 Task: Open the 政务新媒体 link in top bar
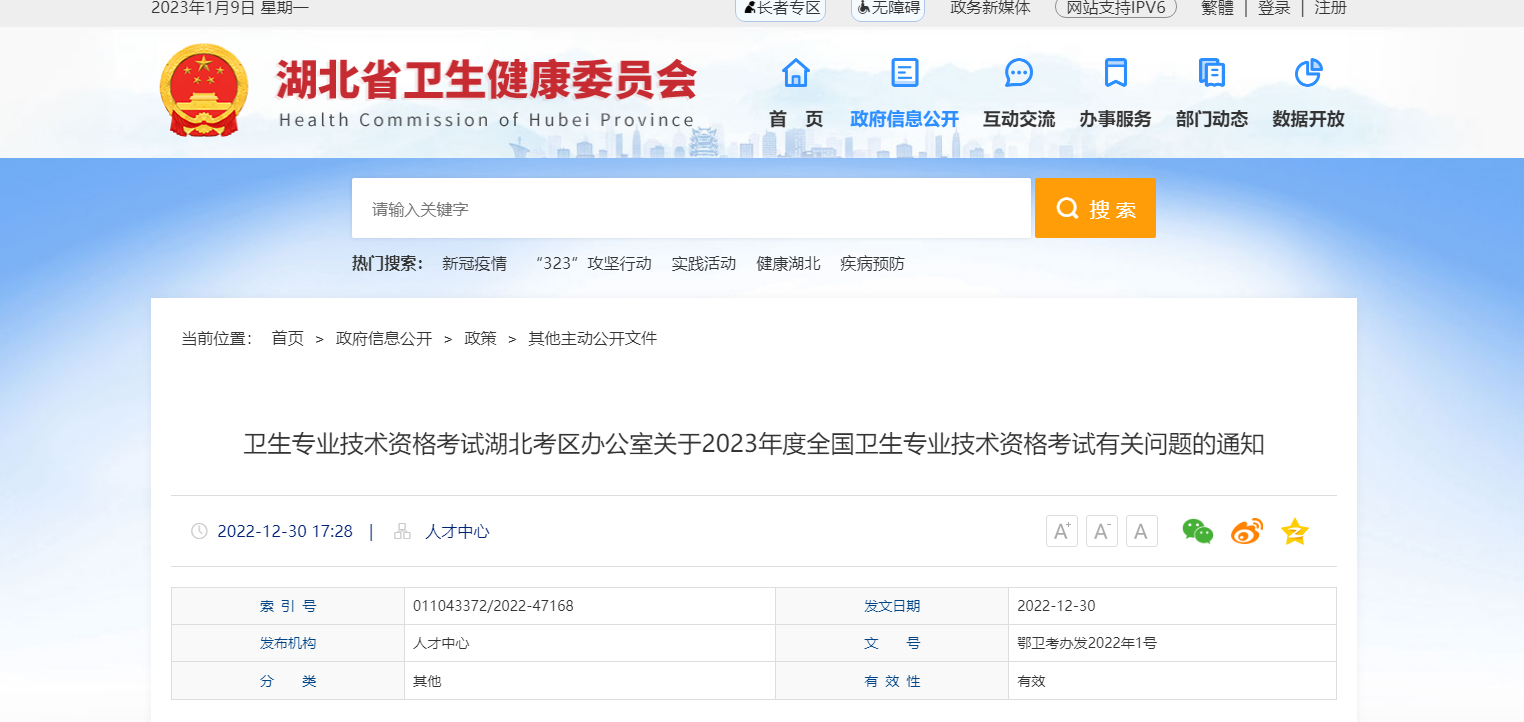989,8
